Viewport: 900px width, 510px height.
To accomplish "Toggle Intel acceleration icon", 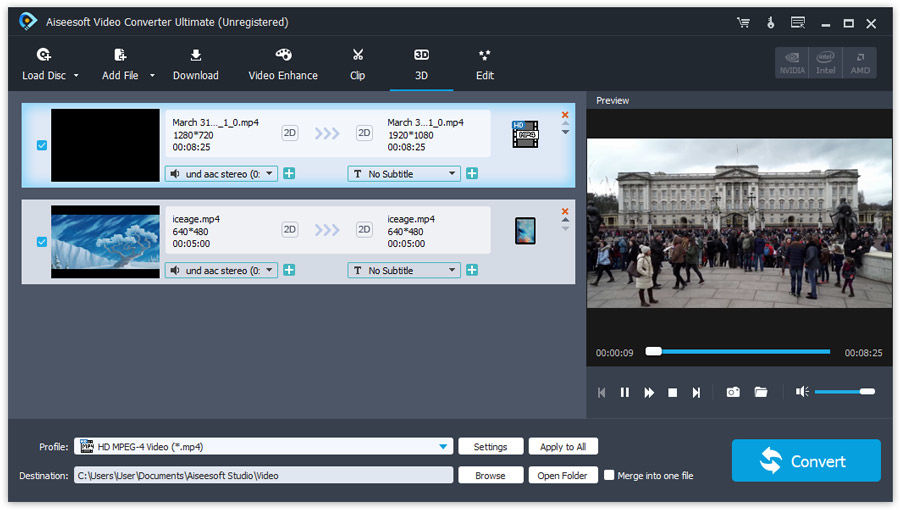I will [x=825, y=63].
